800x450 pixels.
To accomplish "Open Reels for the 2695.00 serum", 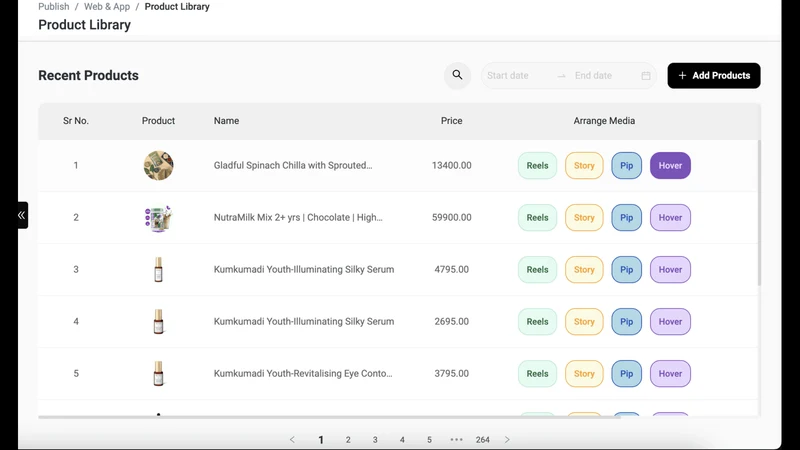I will [x=537, y=321].
